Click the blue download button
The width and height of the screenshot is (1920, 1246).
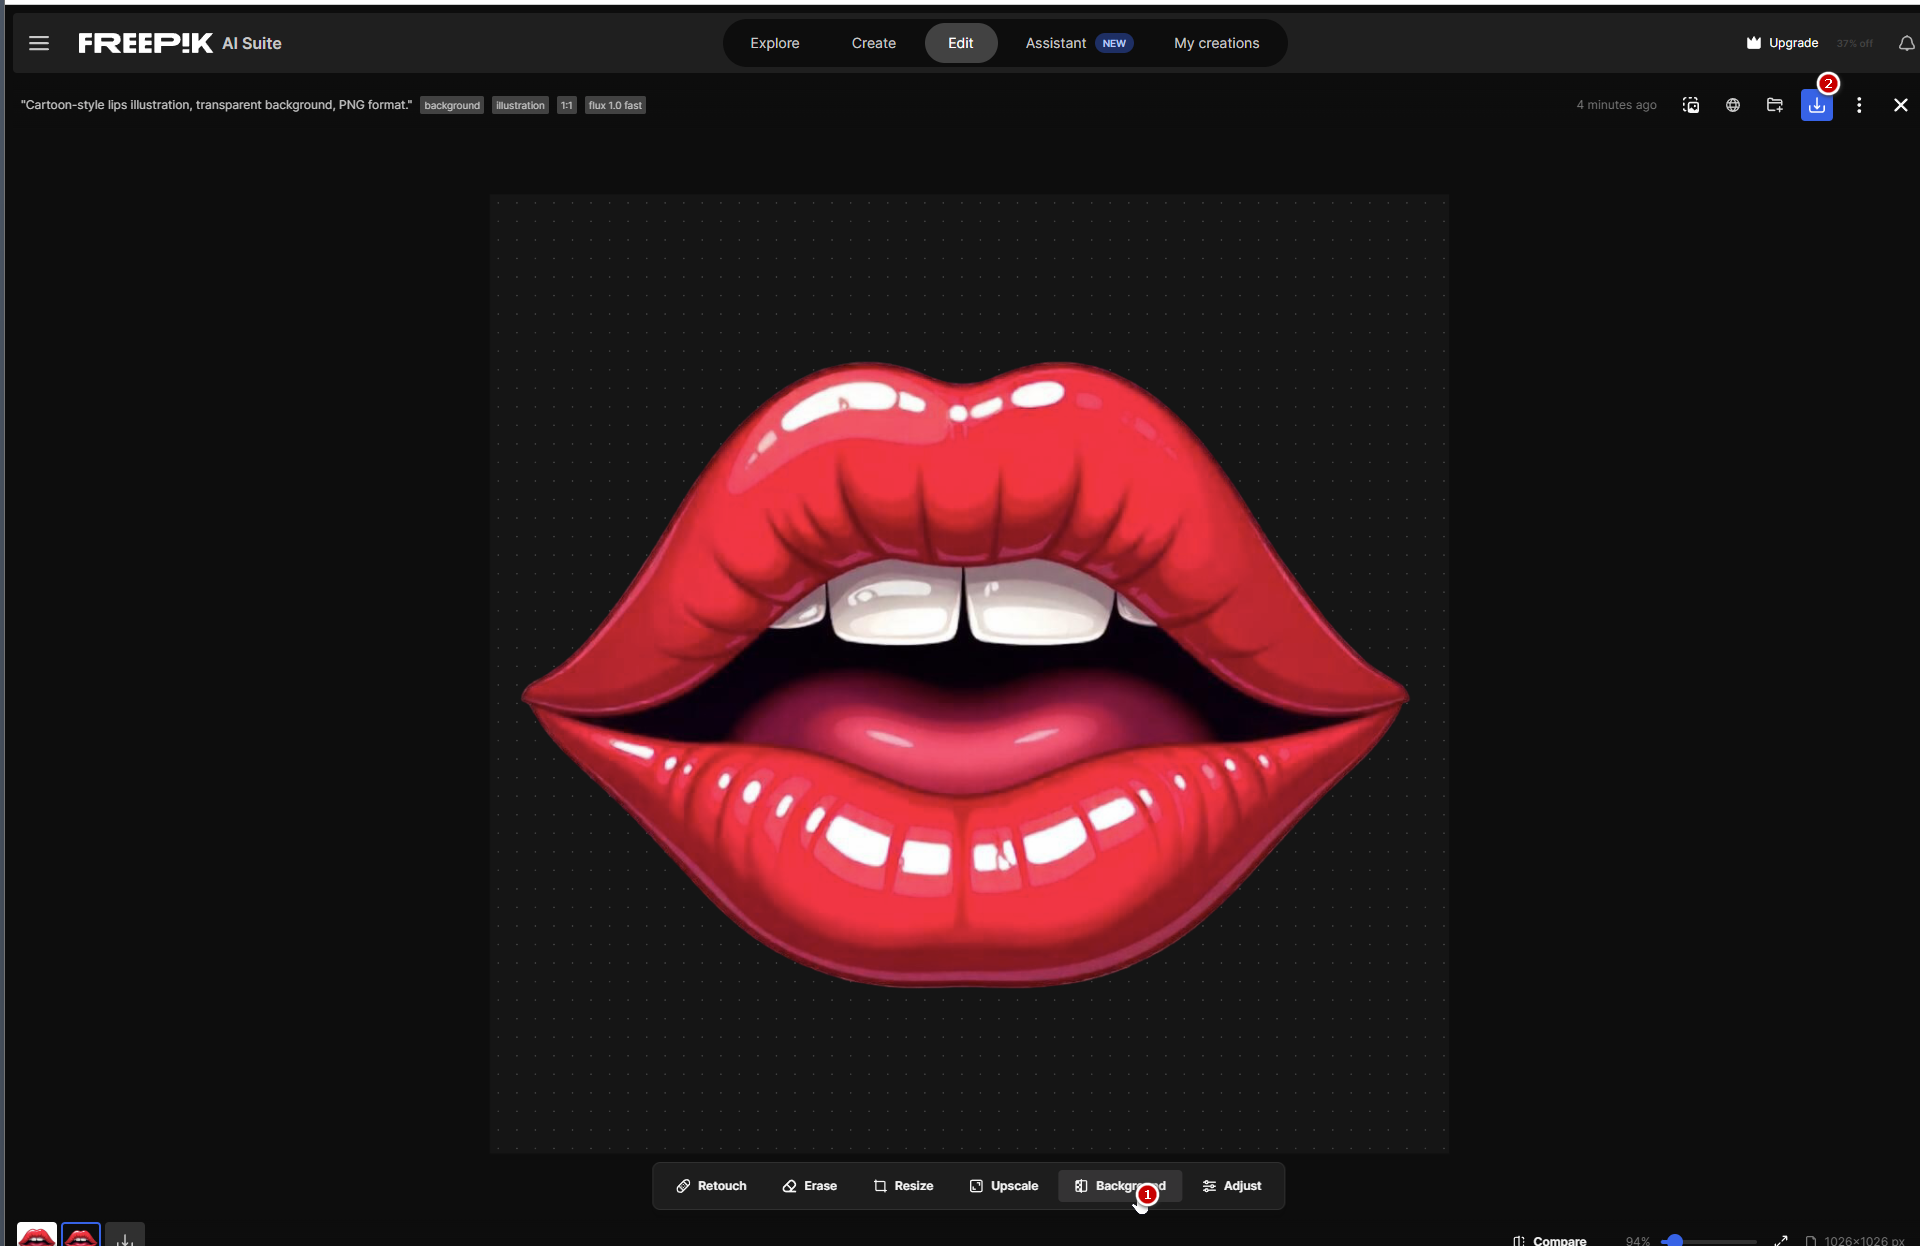(1816, 106)
